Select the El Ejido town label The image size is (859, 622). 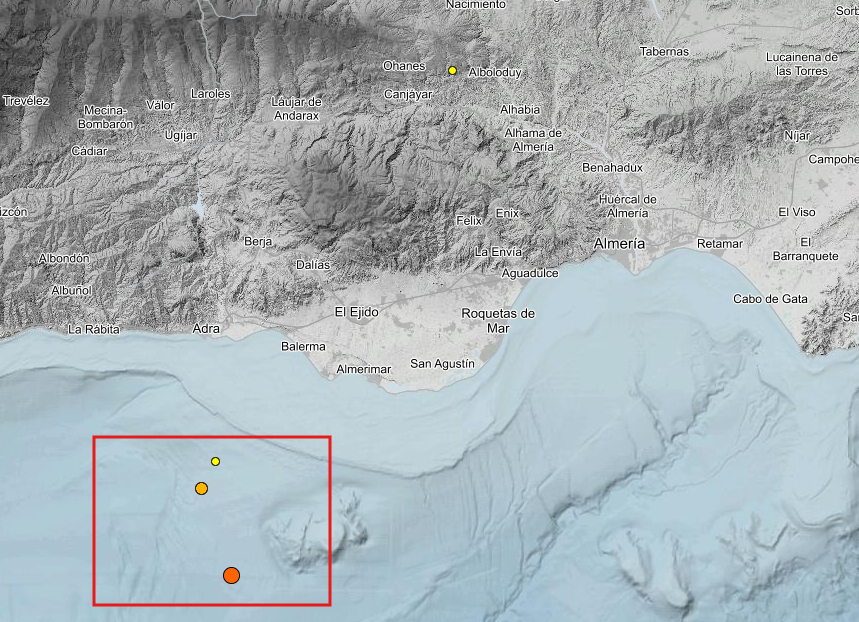[356, 313]
